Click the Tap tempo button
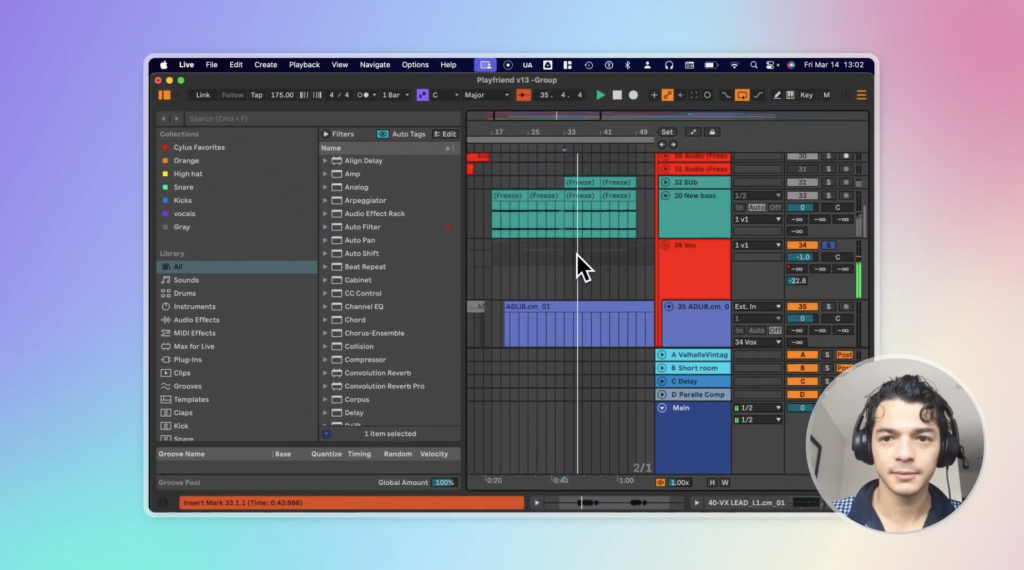 [257, 95]
